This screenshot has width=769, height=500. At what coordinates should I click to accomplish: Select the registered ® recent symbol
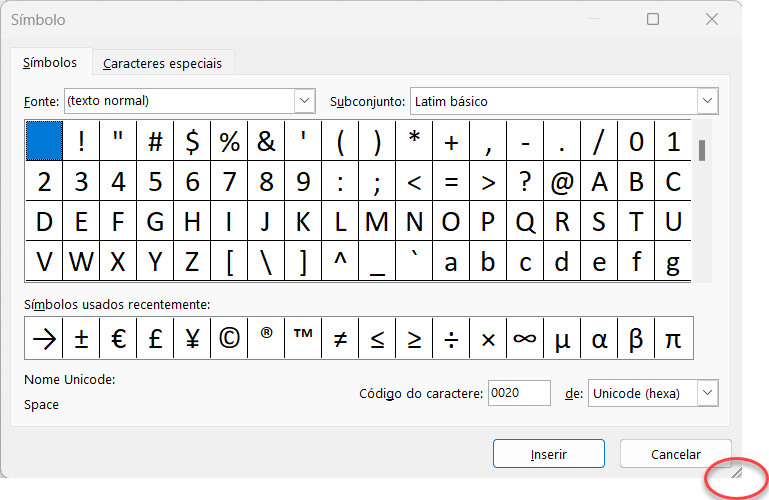[x=266, y=338]
